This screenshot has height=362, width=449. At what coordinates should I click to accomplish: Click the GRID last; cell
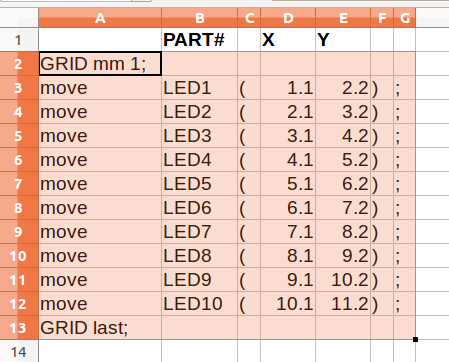click(x=100, y=328)
